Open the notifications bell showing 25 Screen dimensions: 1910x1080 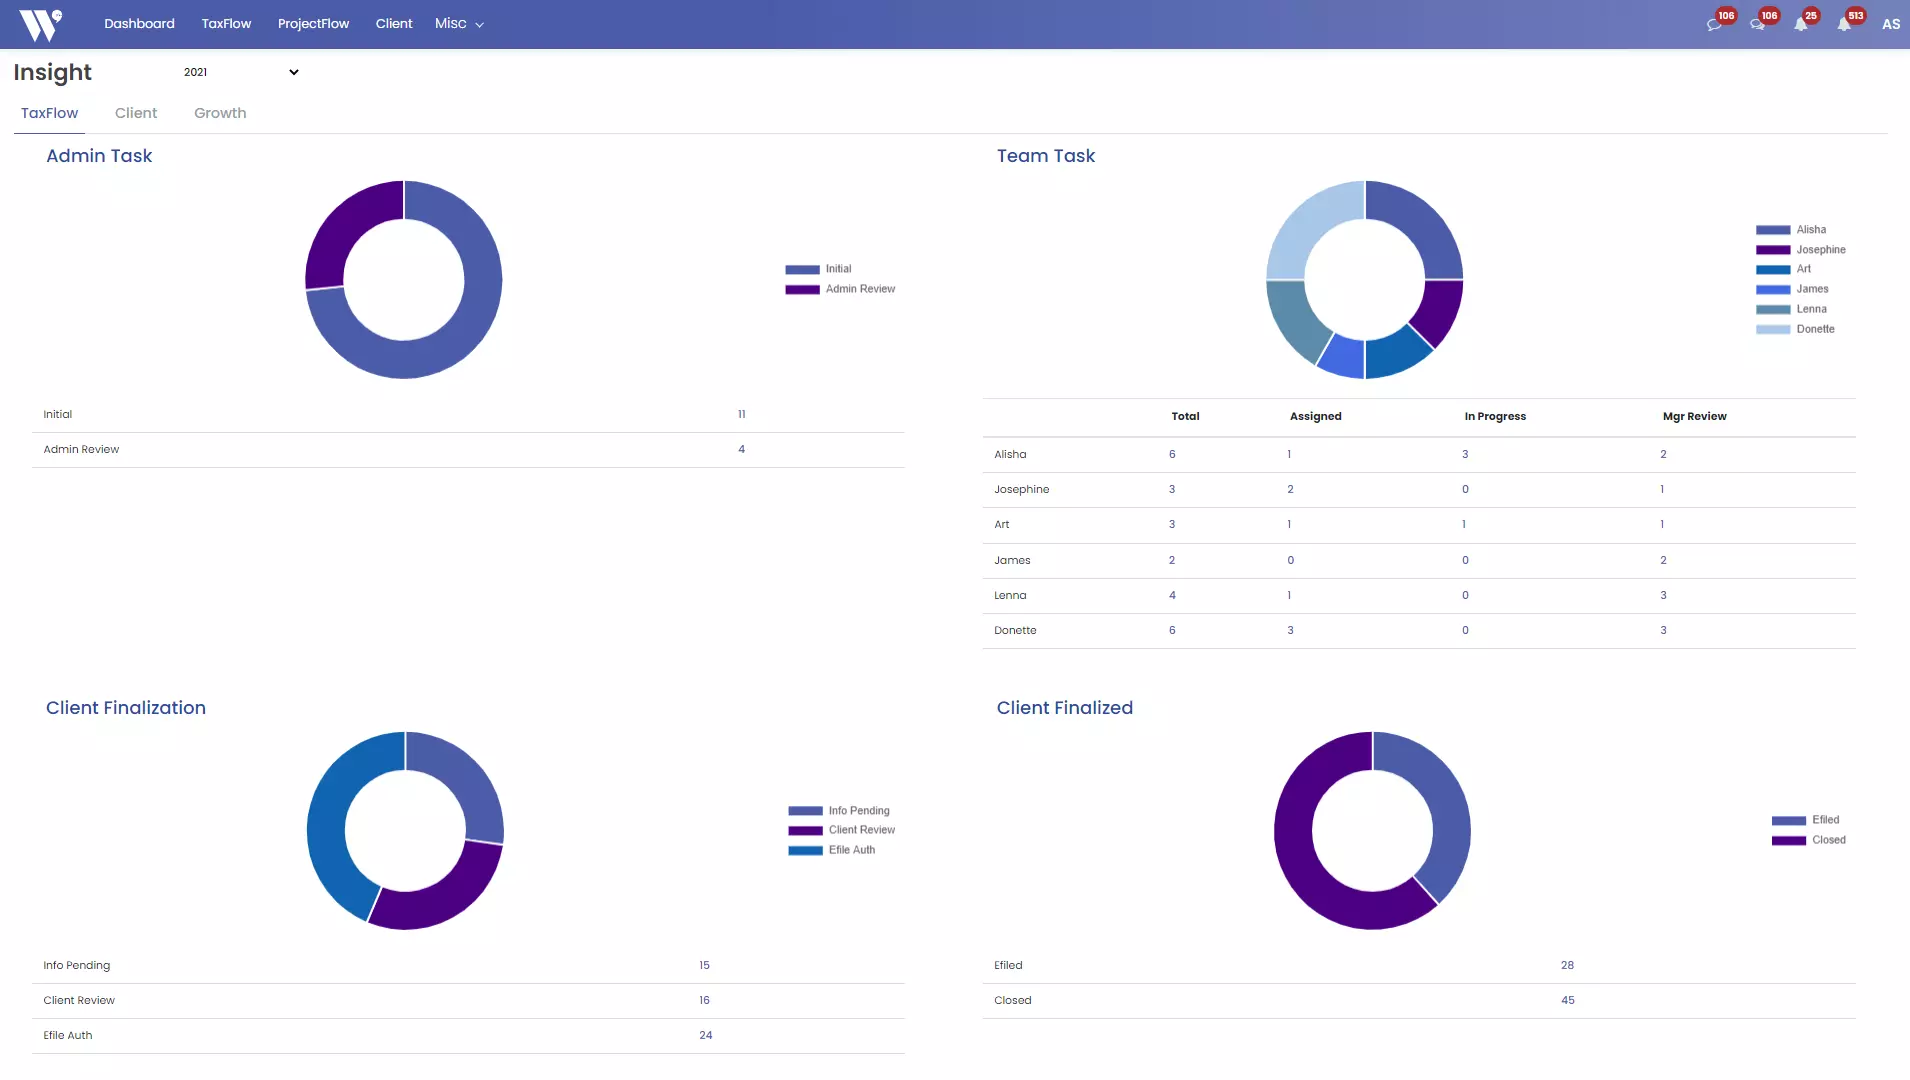[1800, 22]
